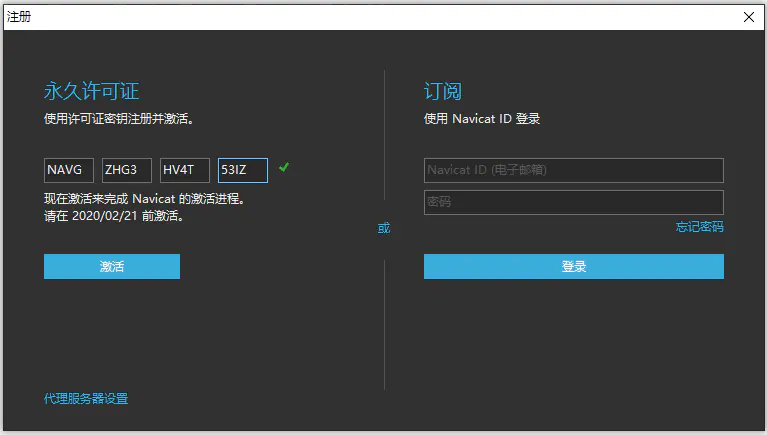Focus the license key field containing HV4T
This screenshot has height=435, width=767.
(x=185, y=170)
